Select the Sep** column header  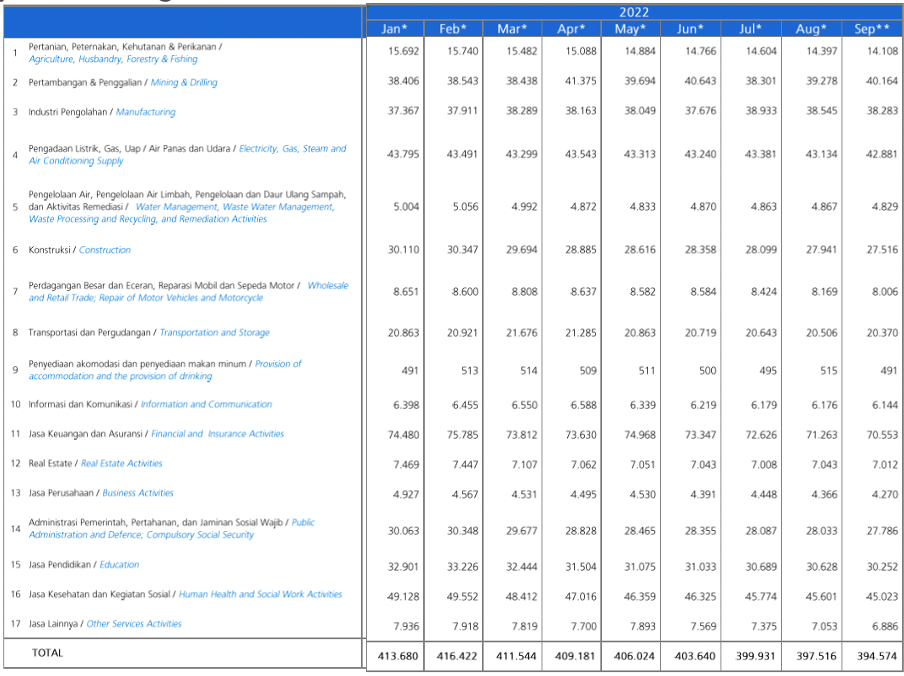872,29
